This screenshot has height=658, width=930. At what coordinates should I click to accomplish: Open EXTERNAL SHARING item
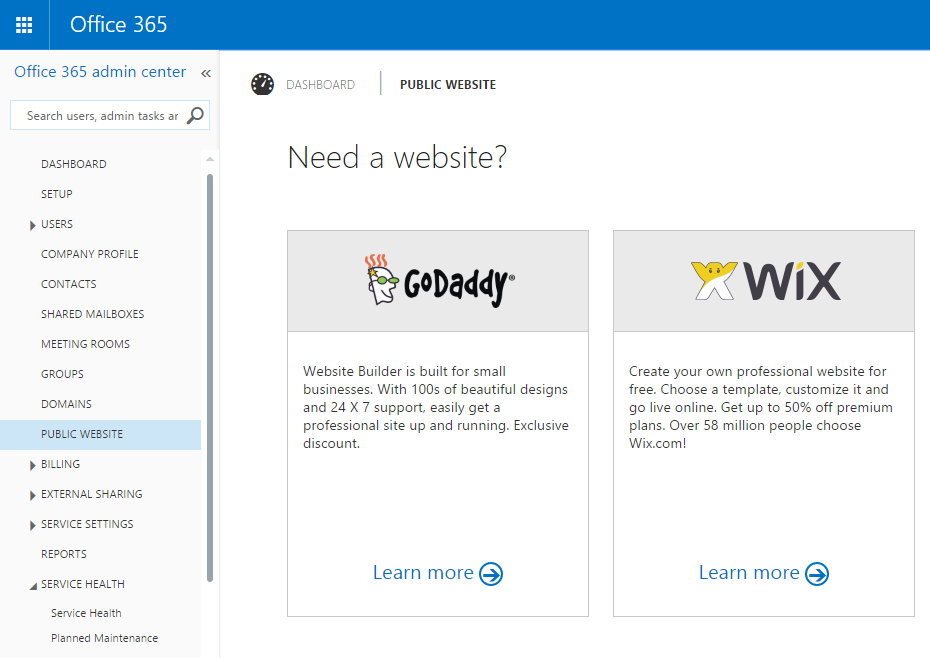(x=91, y=494)
